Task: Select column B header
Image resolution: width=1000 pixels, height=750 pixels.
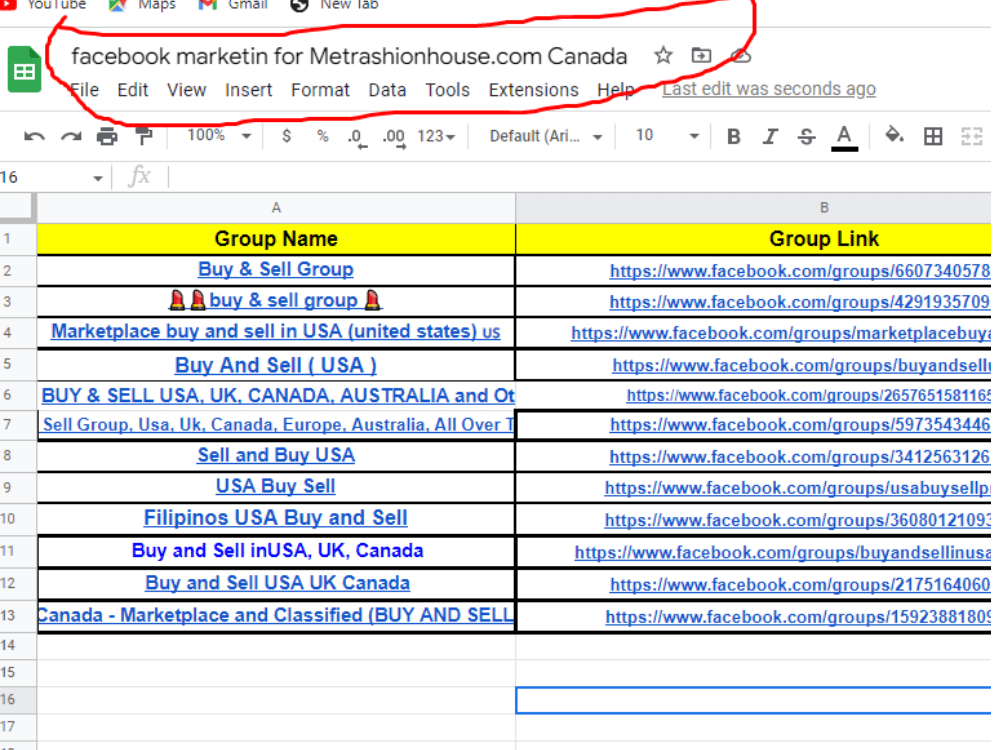Action: pyautogui.click(x=753, y=207)
